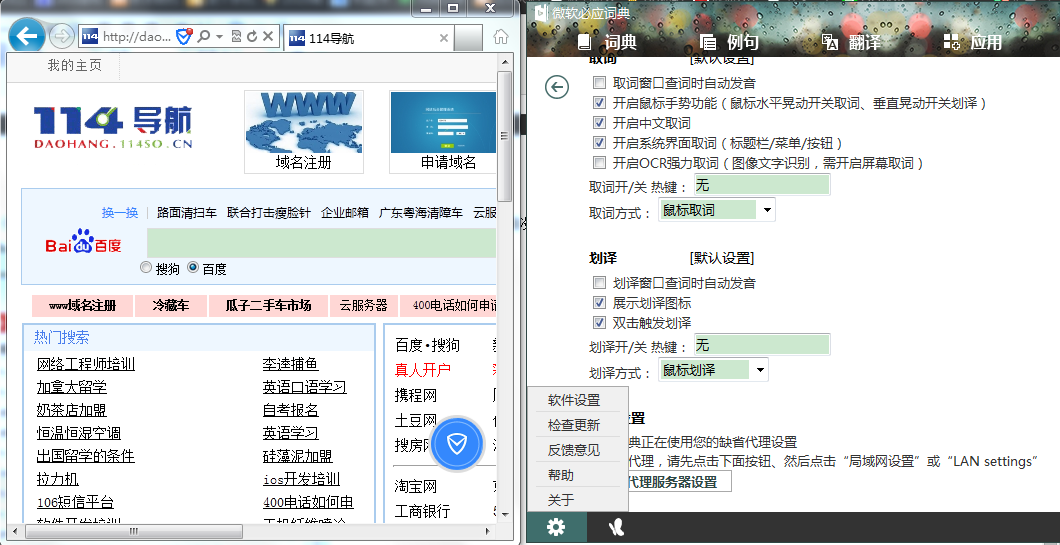Viewport: 1060px width, 545px height.
Task: Enable 开启OCR强力取词 checkbox
Action: pos(599,163)
